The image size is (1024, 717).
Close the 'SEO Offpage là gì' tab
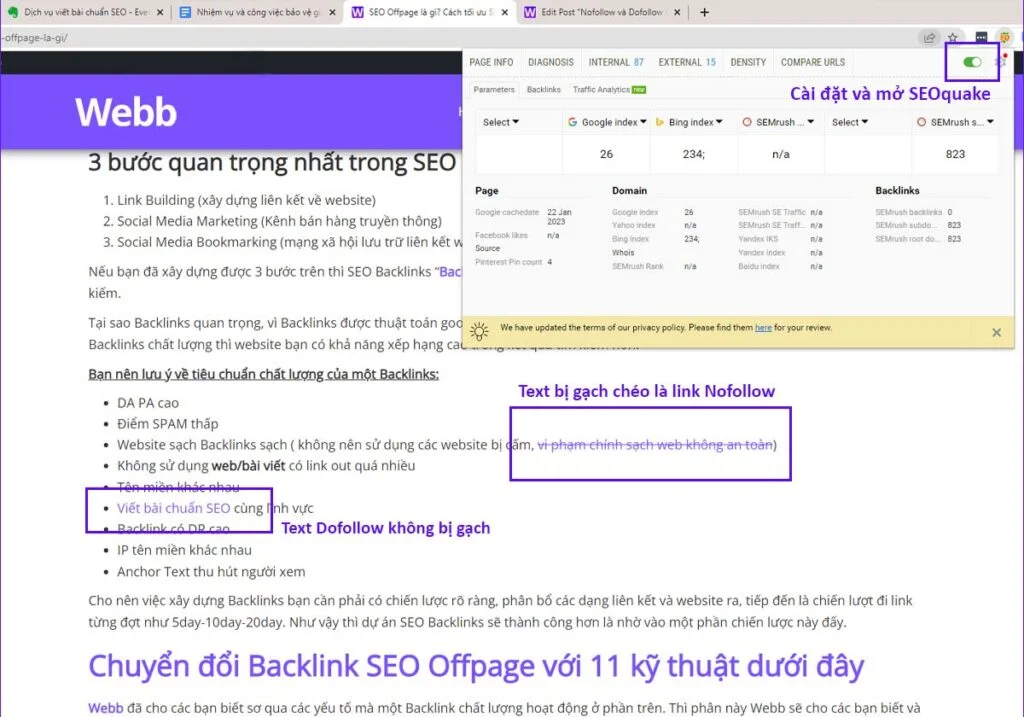(504, 12)
